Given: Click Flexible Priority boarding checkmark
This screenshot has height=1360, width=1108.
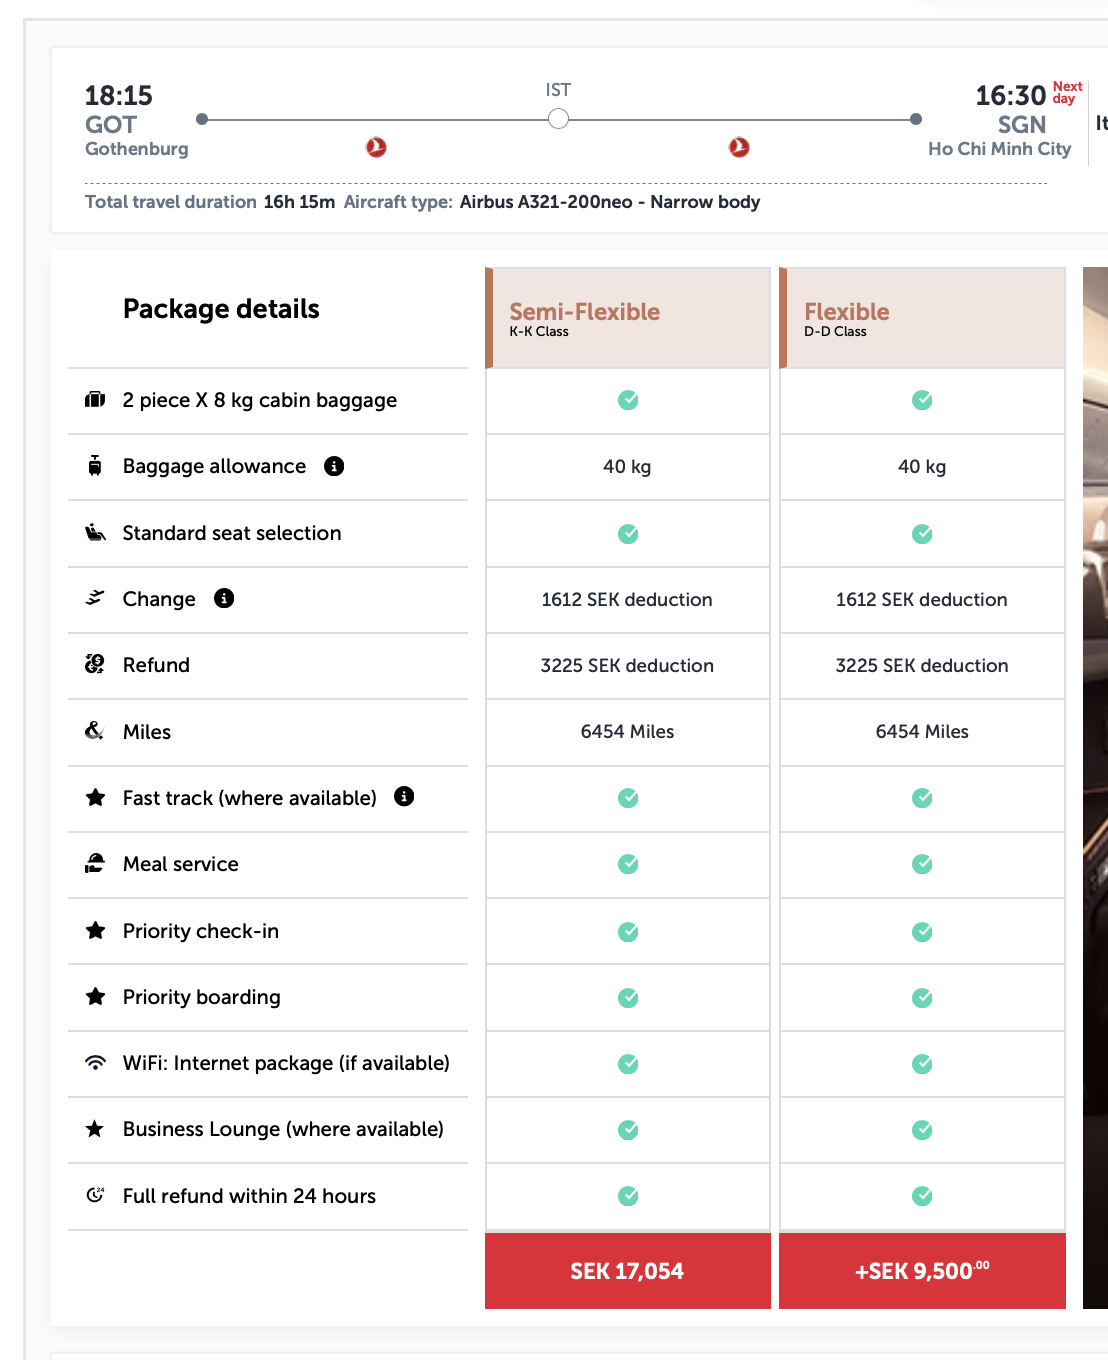Looking at the screenshot, I should [922, 998].
